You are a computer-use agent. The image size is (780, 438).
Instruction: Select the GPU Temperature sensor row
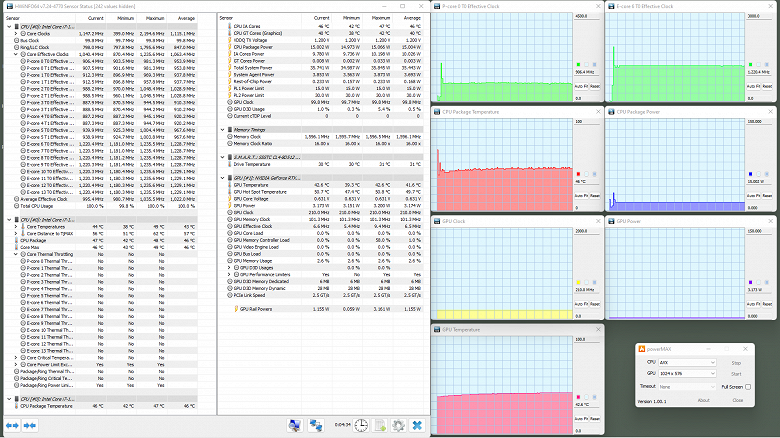tap(324, 185)
